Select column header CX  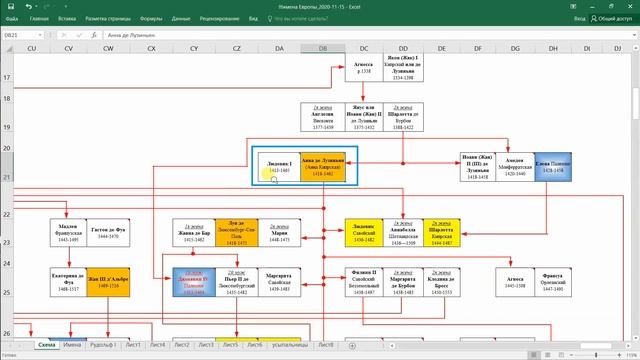151,49
